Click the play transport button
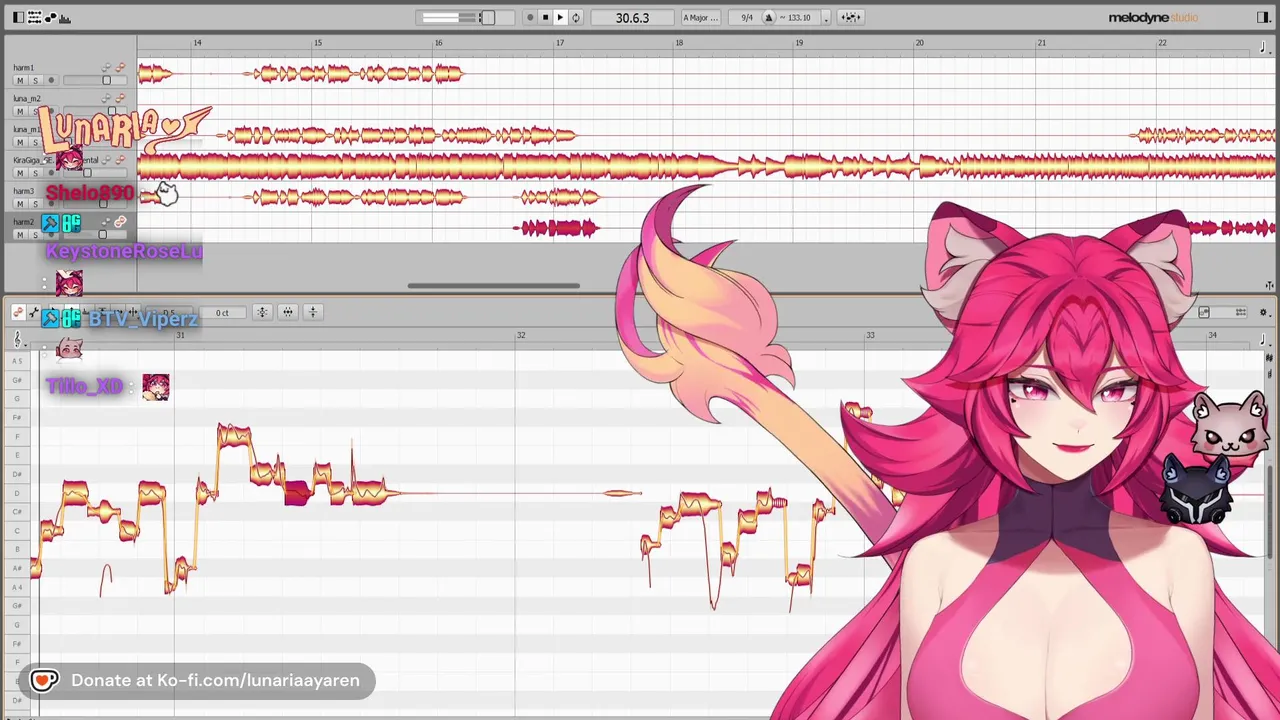Viewport: 1280px width, 720px height. (x=560, y=17)
